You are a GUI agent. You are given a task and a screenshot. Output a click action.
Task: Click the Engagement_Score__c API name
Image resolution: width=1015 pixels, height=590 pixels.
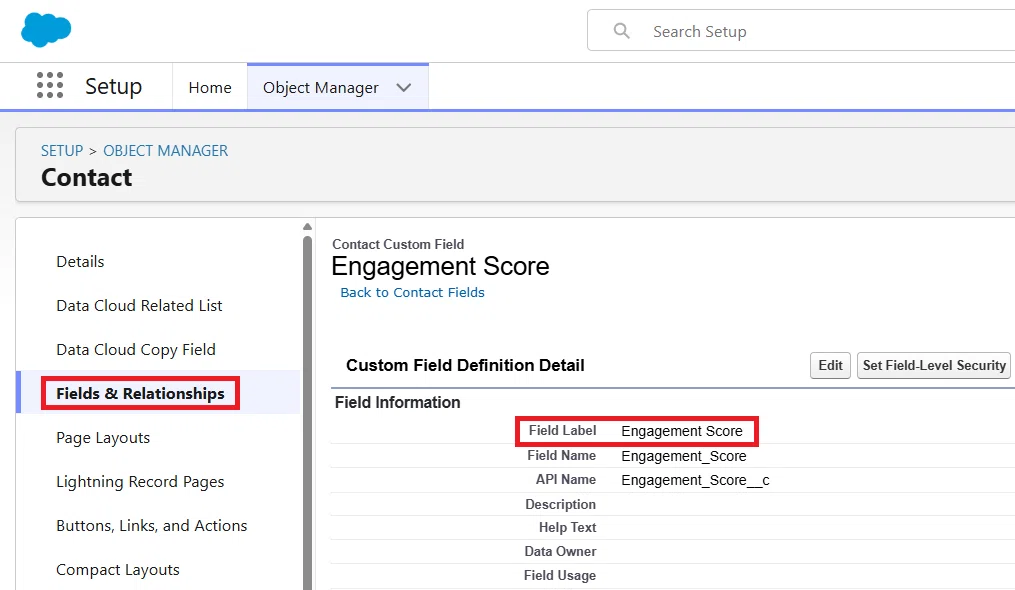point(695,481)
